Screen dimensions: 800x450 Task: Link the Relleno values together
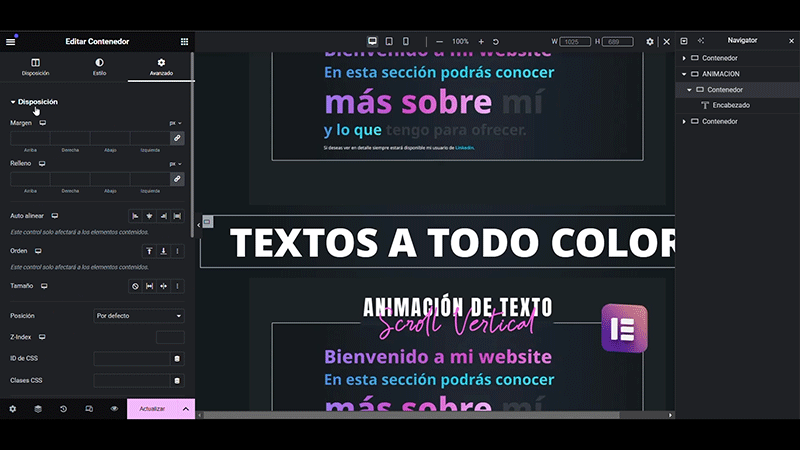[x=177, y=179]
